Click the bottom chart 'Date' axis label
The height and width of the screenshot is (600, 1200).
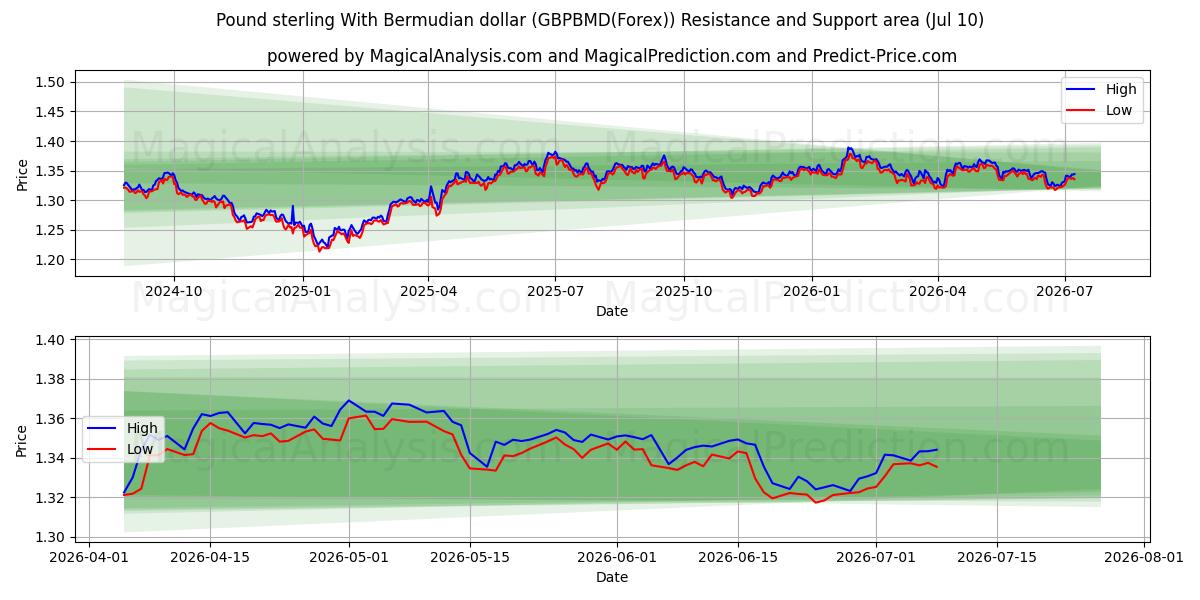click(x=612, y=577)
